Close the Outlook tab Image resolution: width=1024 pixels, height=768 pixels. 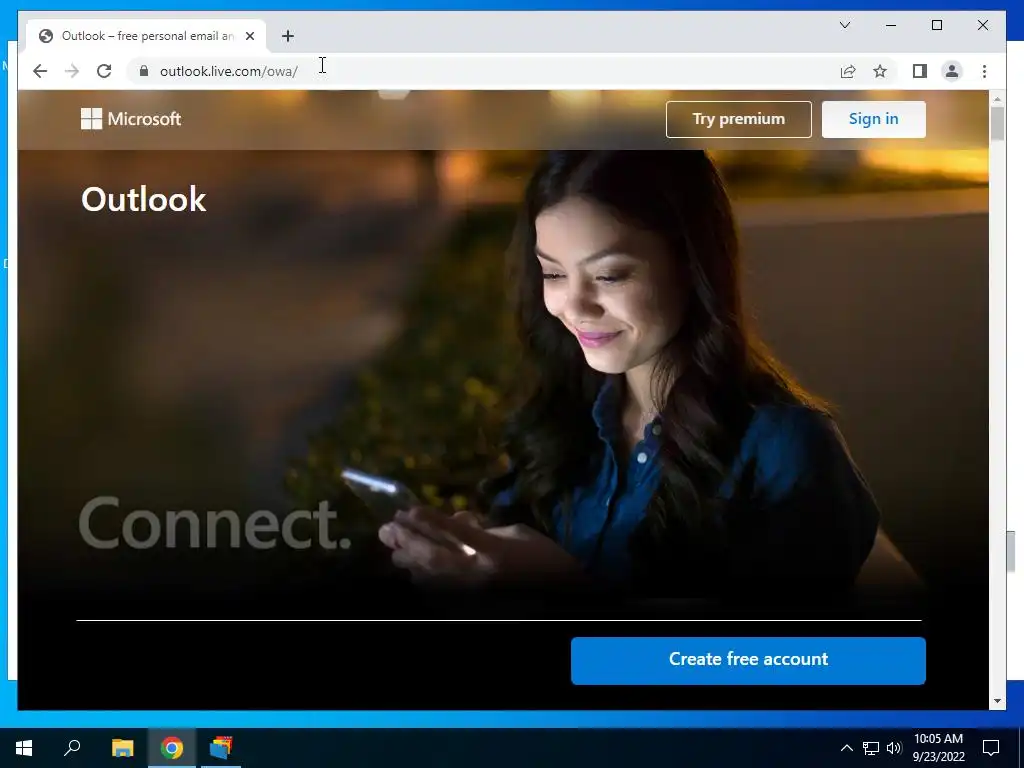[249, 36]
